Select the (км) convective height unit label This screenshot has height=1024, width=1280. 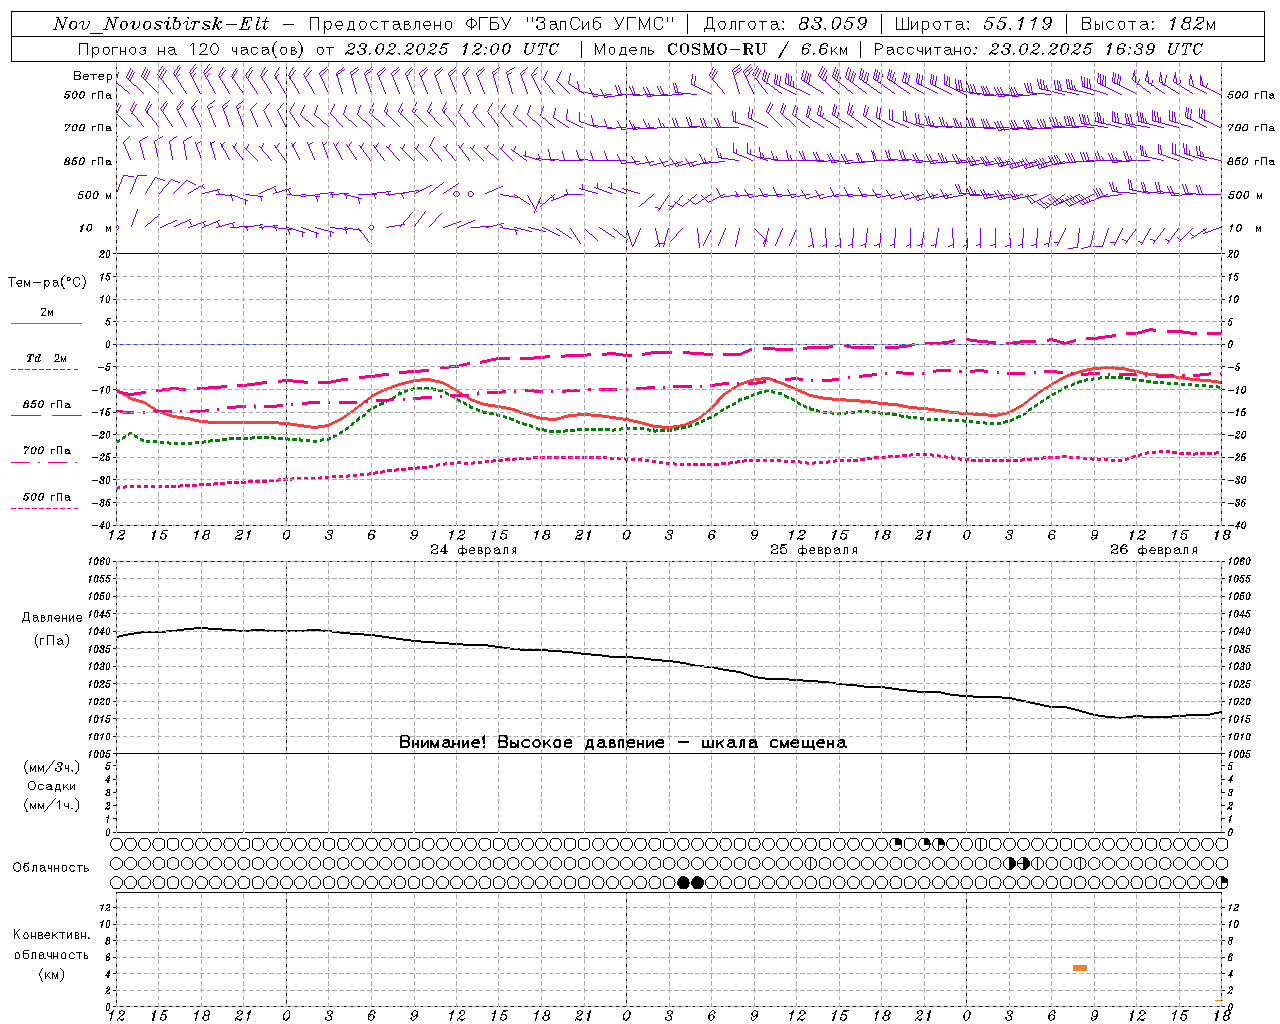point(52,974)
